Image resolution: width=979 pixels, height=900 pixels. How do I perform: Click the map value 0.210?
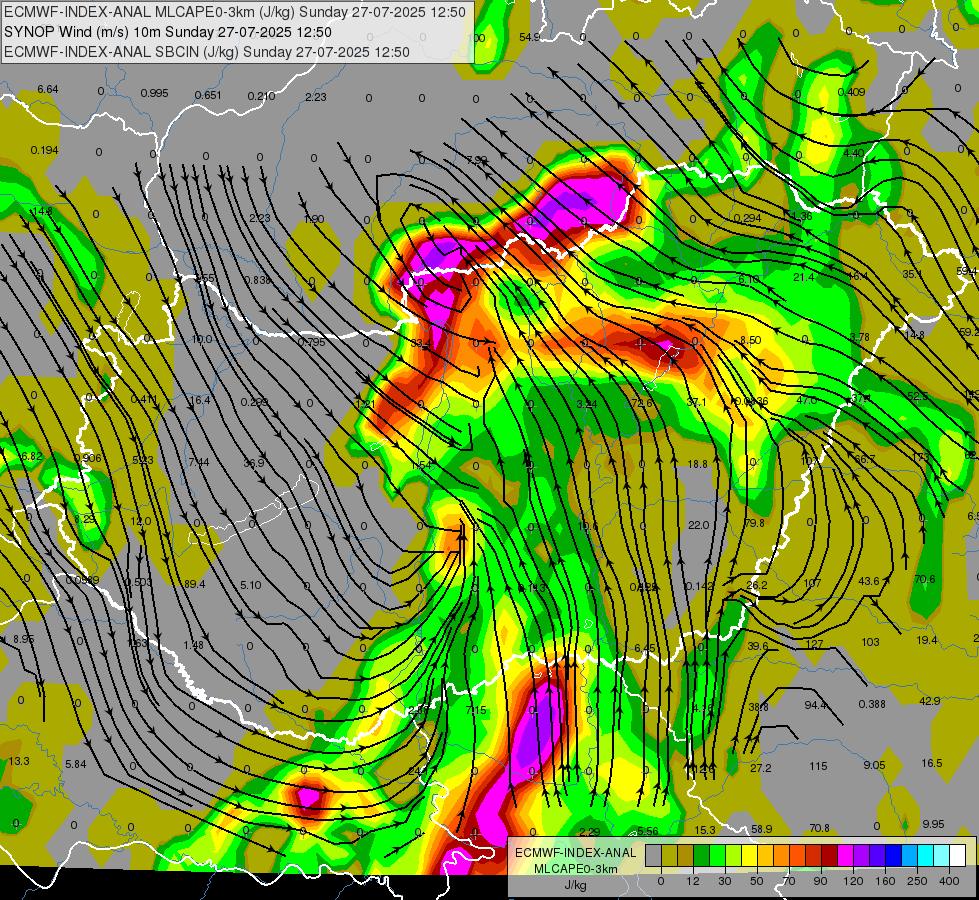pos(262,96)
